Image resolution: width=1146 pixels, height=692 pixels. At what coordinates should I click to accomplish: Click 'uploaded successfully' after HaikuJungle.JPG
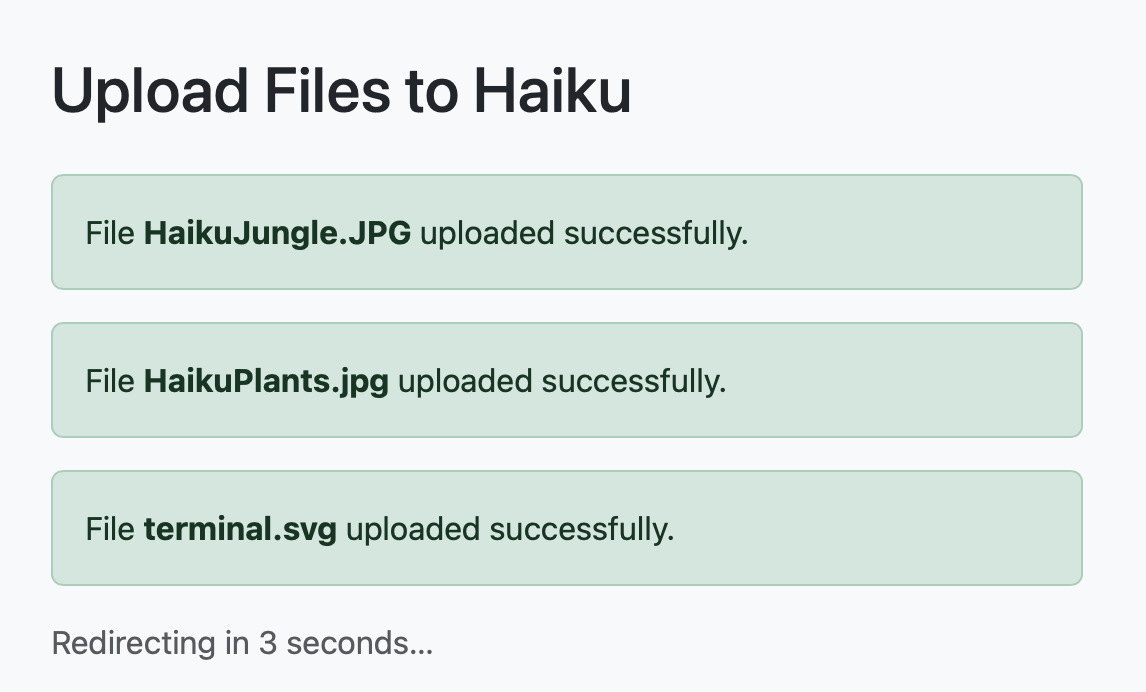point(584,234)
